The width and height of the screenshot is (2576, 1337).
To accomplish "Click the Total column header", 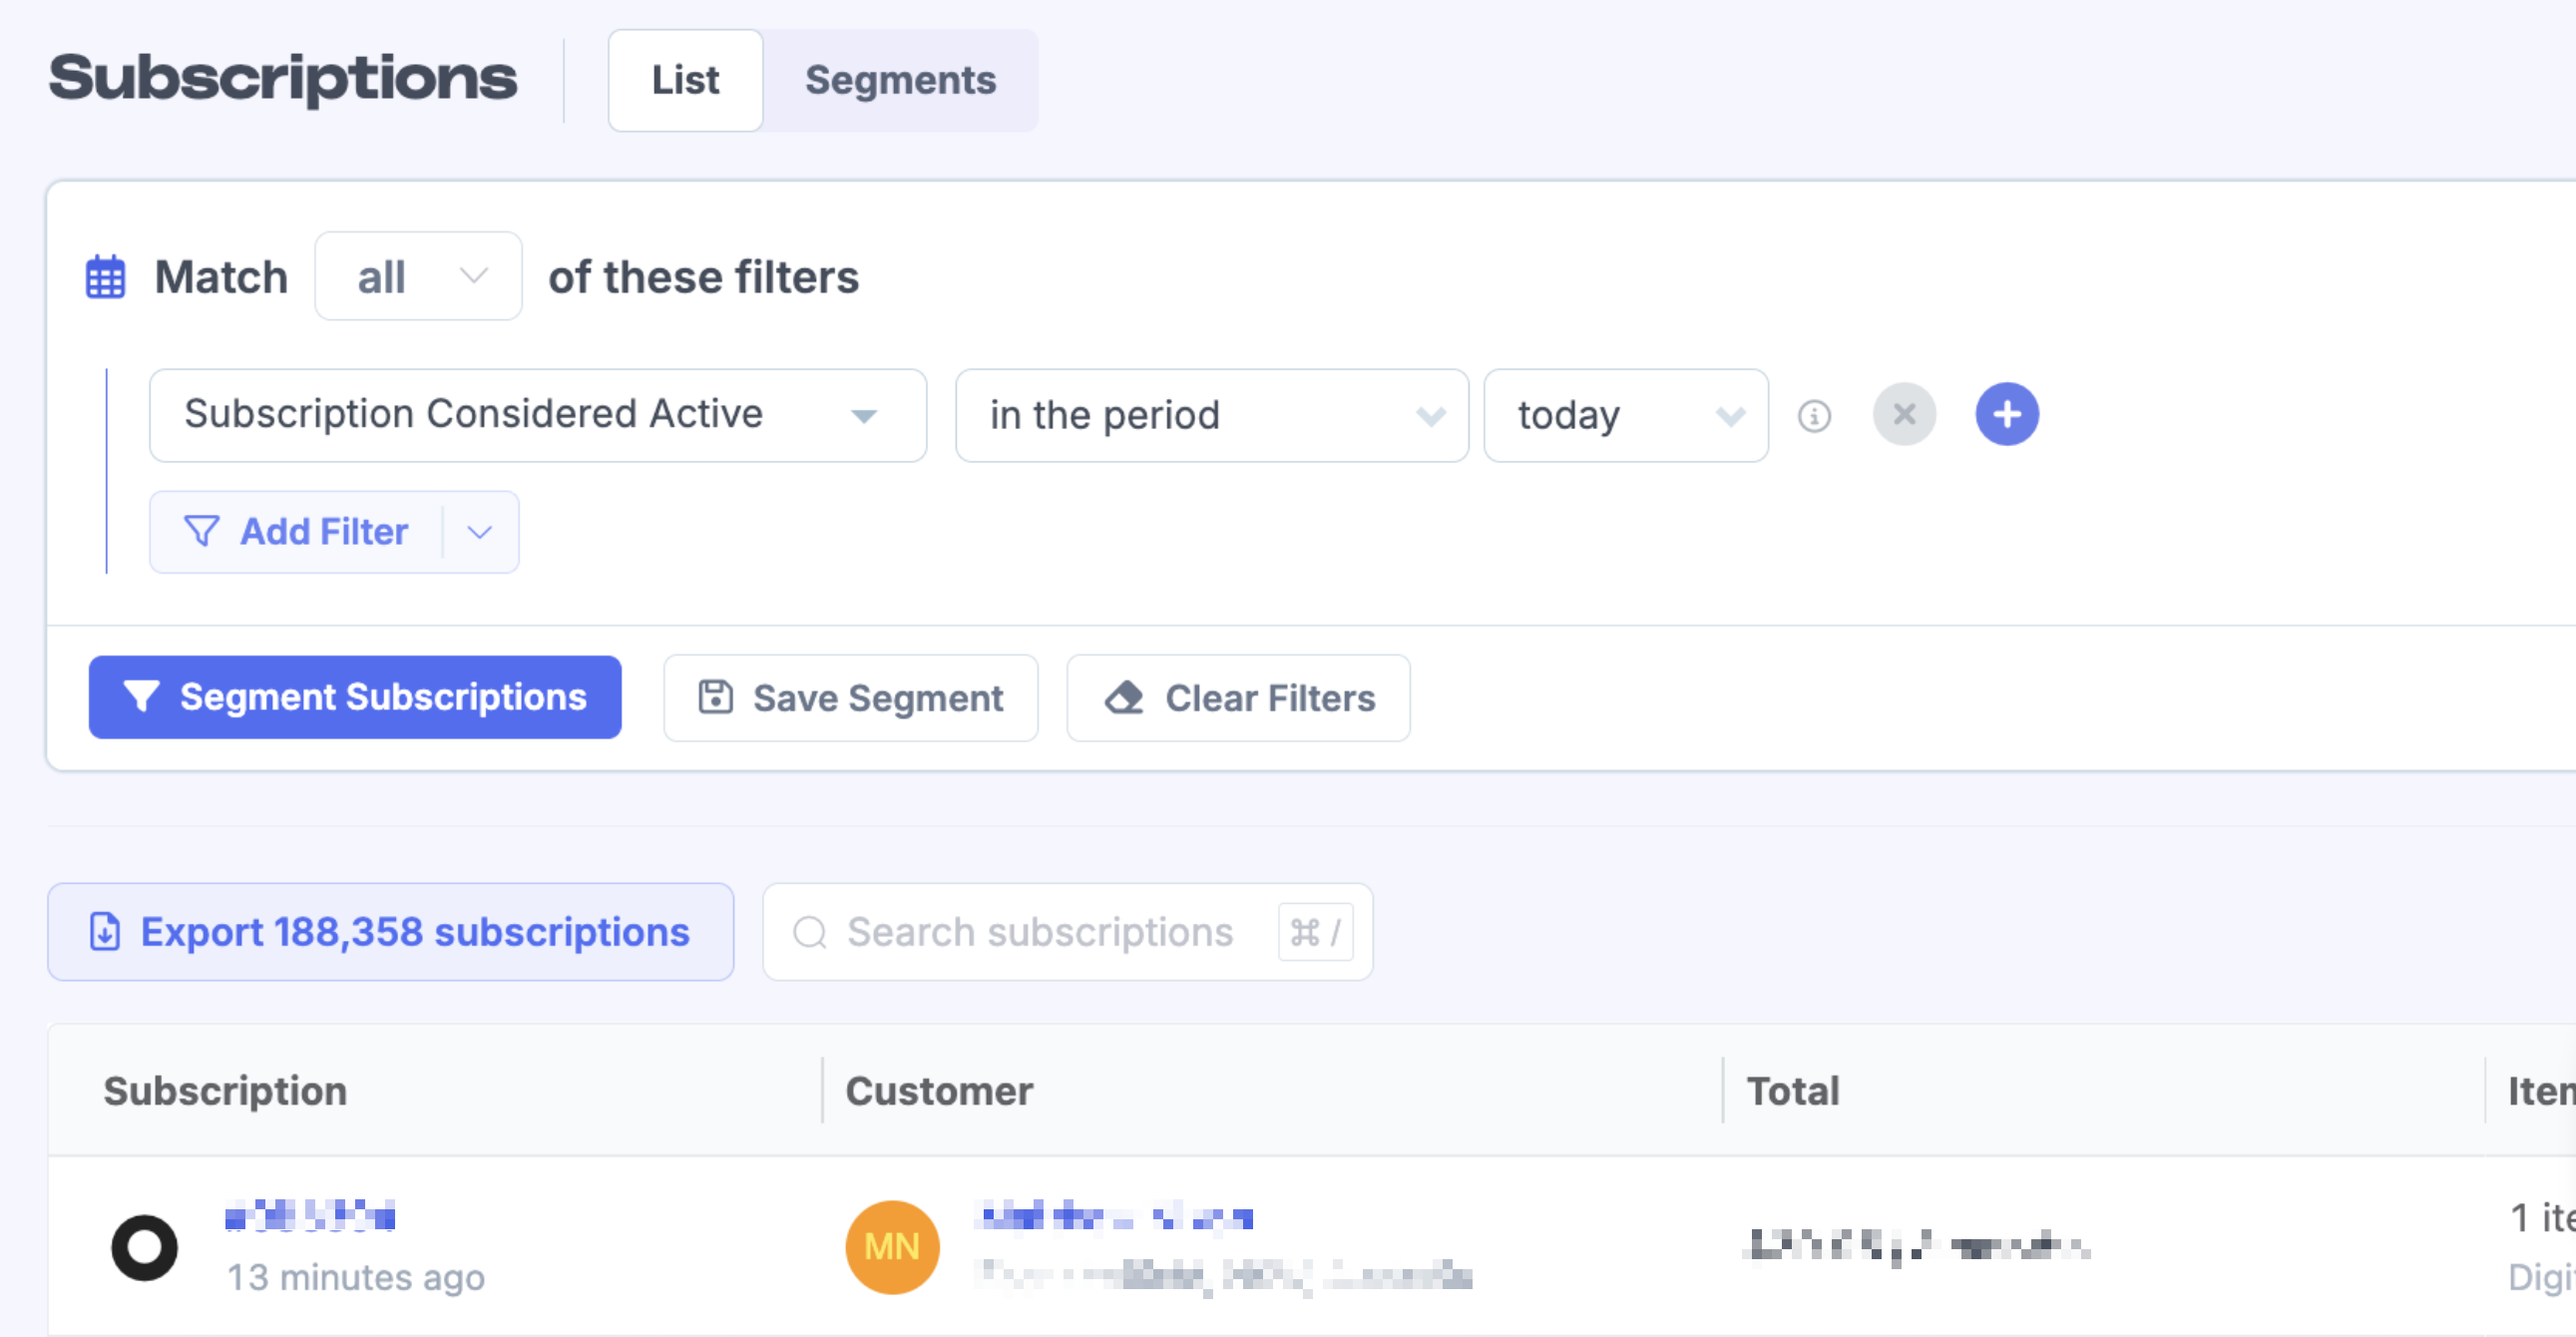I will pyautogui.click(x=1792, y=1090).
